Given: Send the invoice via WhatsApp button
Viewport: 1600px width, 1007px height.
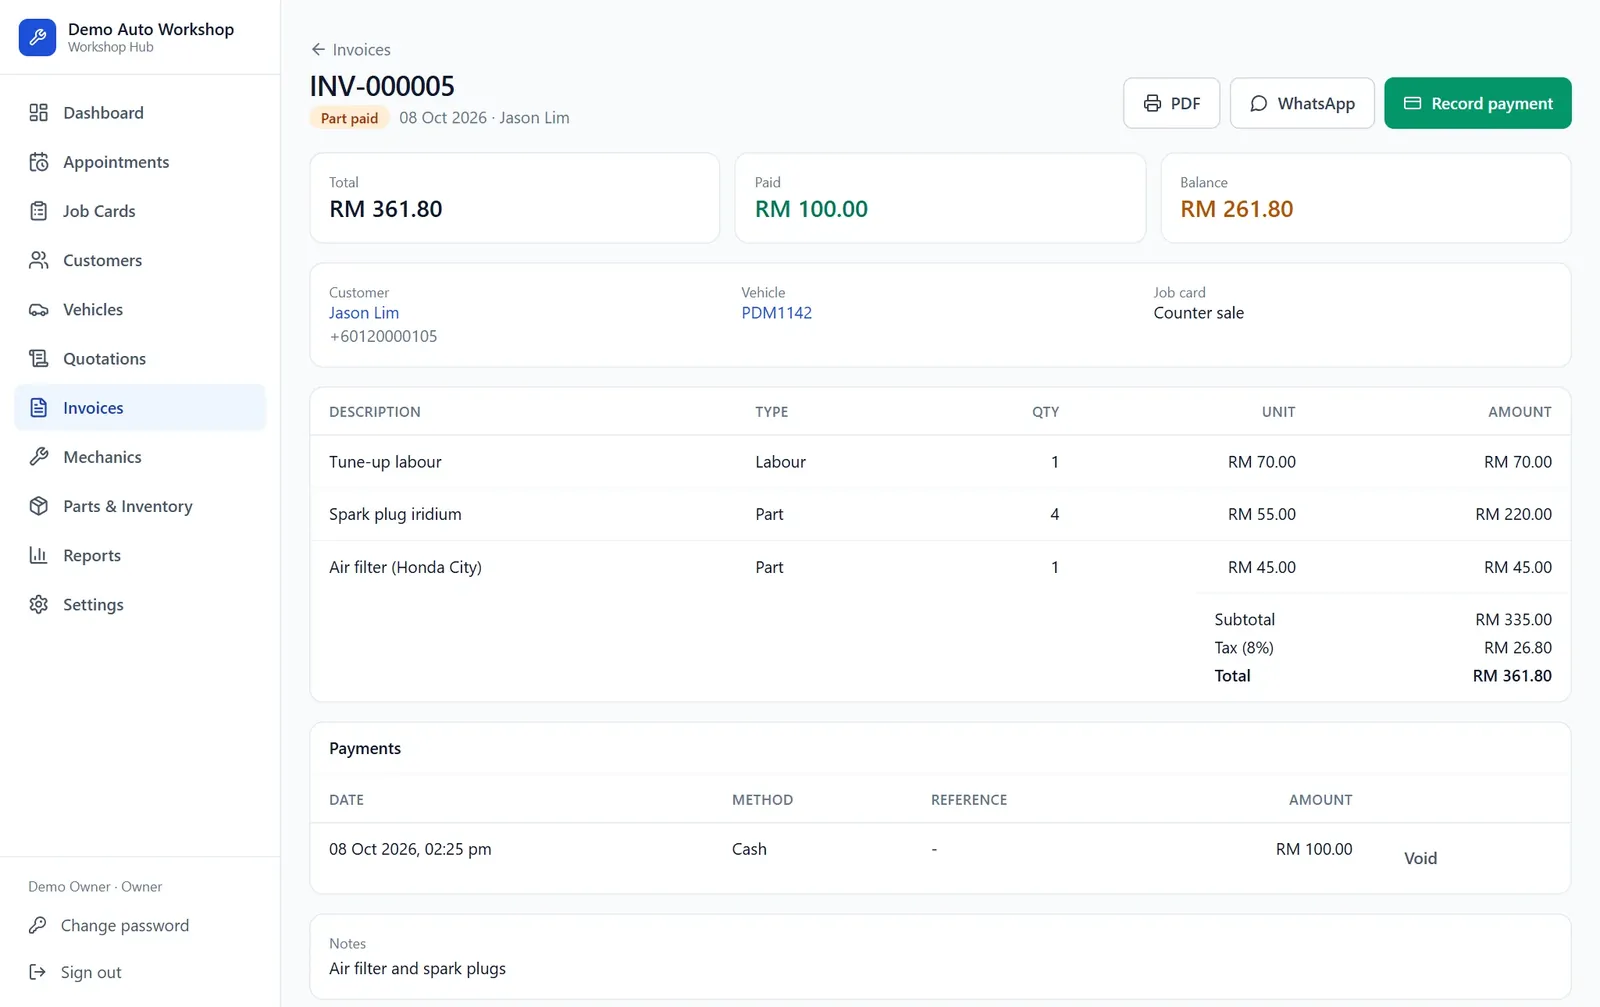Looking at the screenshot, I should click(1302, 103).
